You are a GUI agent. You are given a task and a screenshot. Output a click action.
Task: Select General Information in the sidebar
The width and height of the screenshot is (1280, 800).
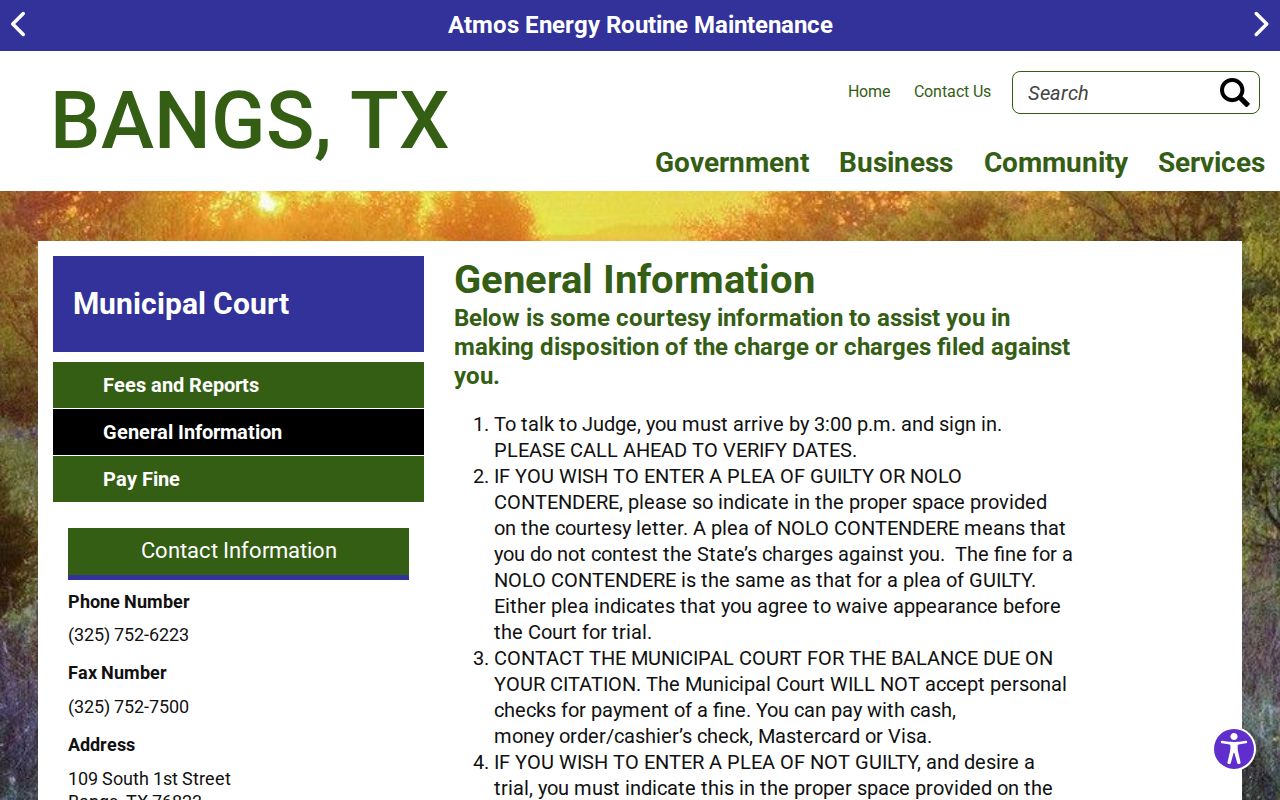[x=238, y=432]
